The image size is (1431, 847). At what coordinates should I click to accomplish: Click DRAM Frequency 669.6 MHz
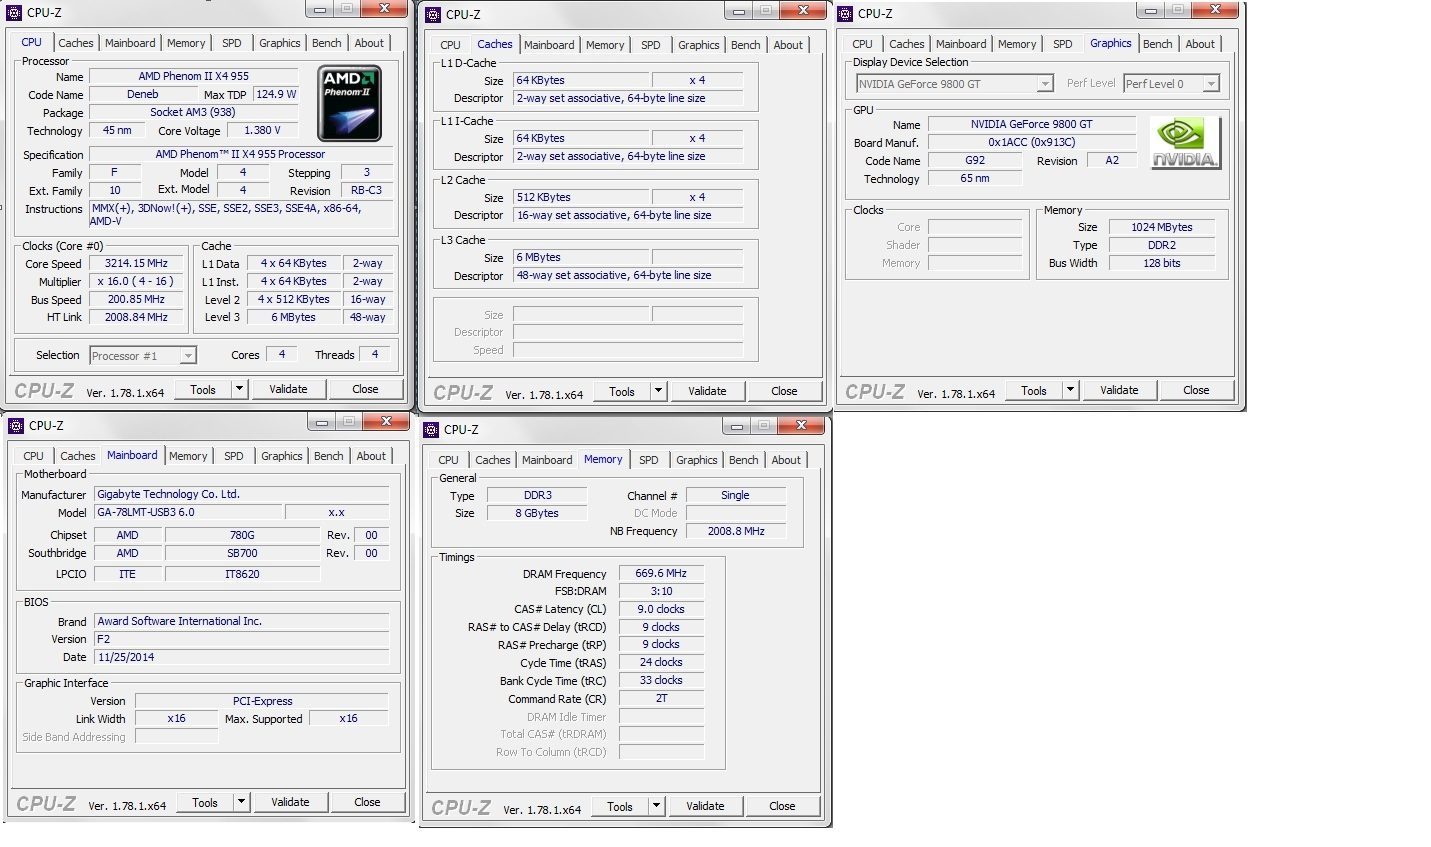[x=661, y=573]
